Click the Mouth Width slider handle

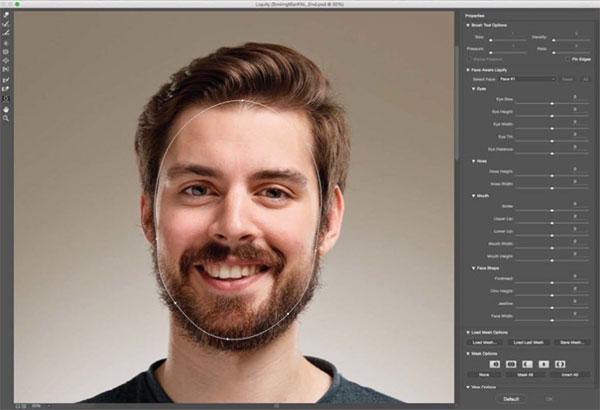pos(552,248)
